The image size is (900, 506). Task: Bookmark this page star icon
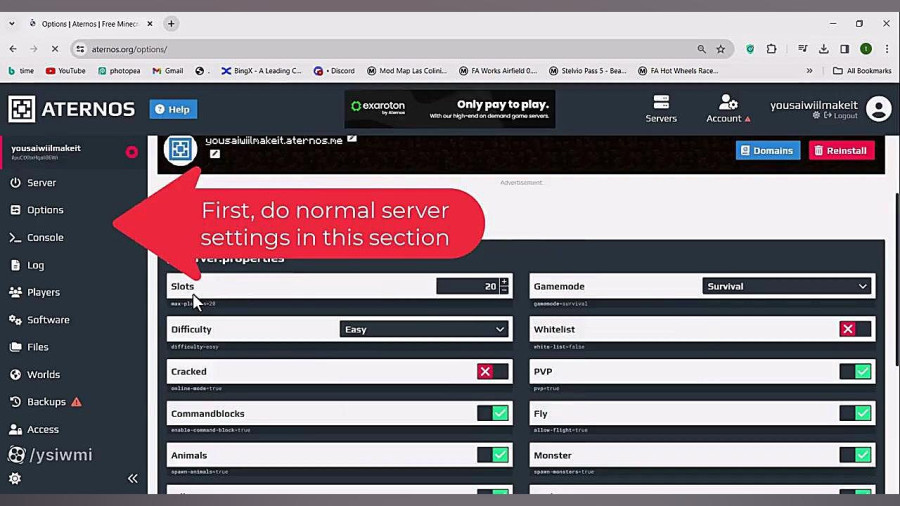721,49
